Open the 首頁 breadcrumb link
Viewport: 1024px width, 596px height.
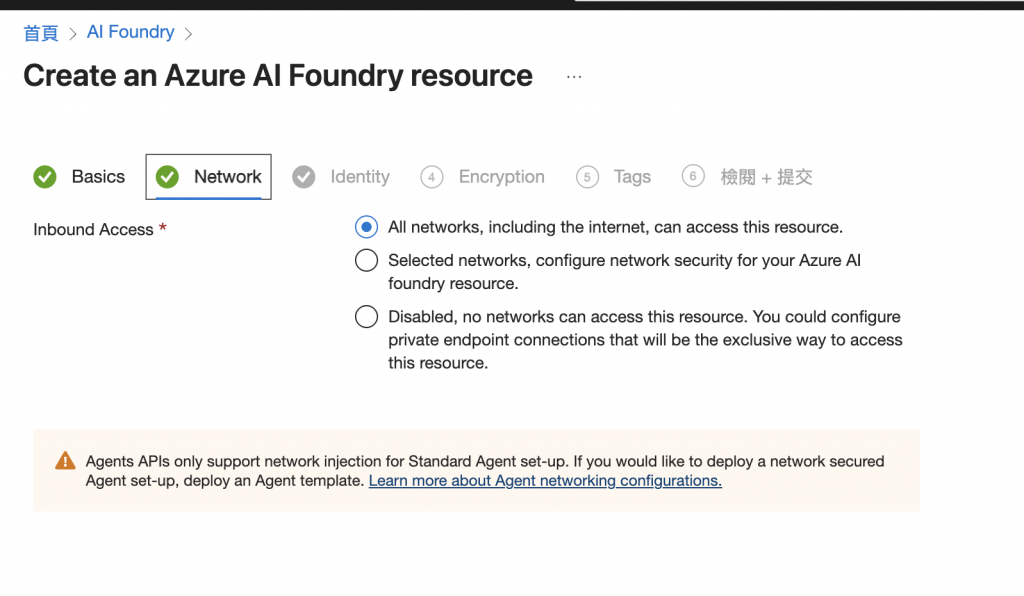point(41,33)
